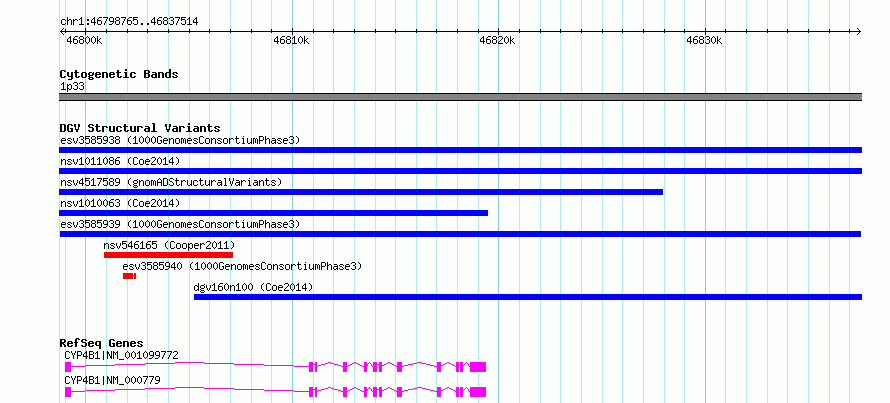Click the esv3585939 variant blue bar
Viewport: 890px width, 403px height.
pos(460,234)
